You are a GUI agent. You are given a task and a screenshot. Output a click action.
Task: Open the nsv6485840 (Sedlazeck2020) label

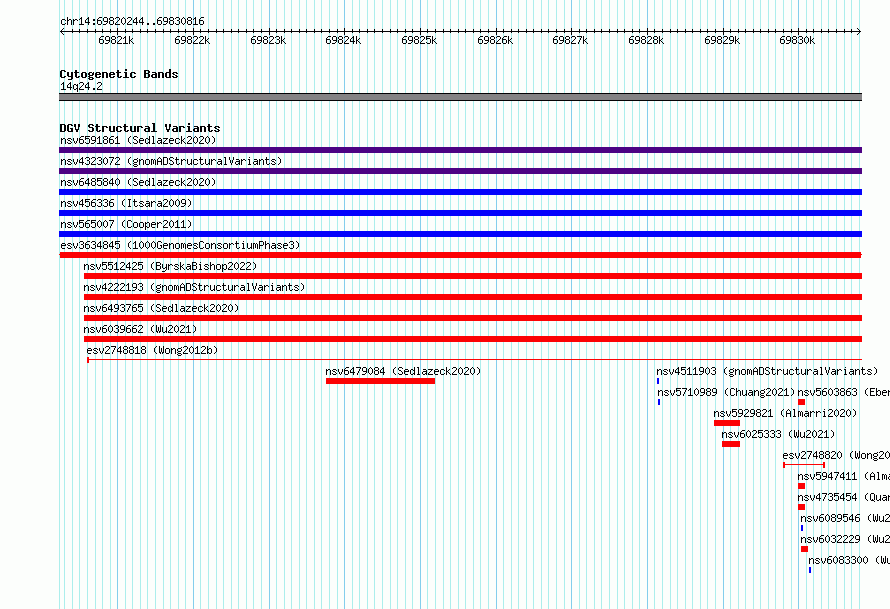pyautogui.click(x=138, y=182)
